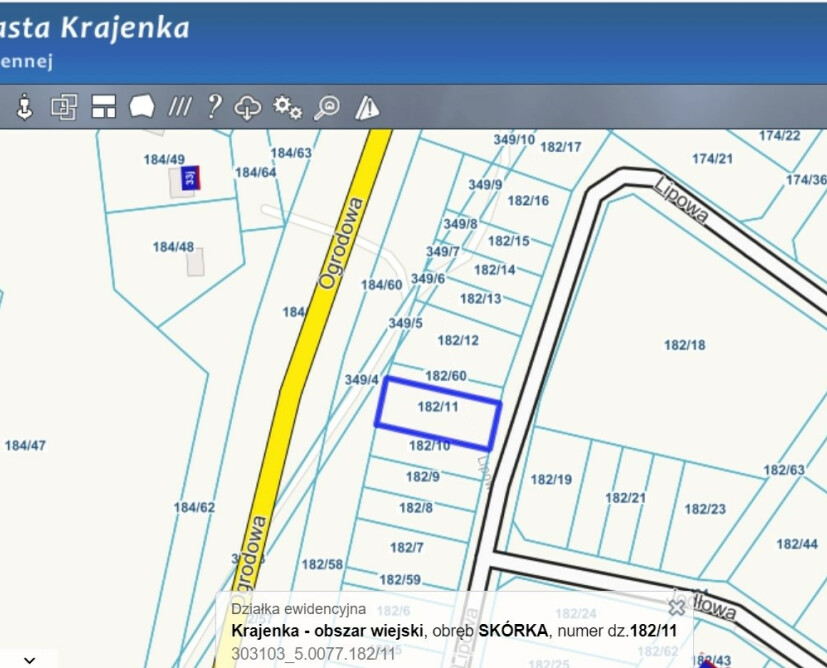Viewport: 827px width, 668px height.
Task: Click the highlighted parcel 182/11
Action: pos(437,408)
